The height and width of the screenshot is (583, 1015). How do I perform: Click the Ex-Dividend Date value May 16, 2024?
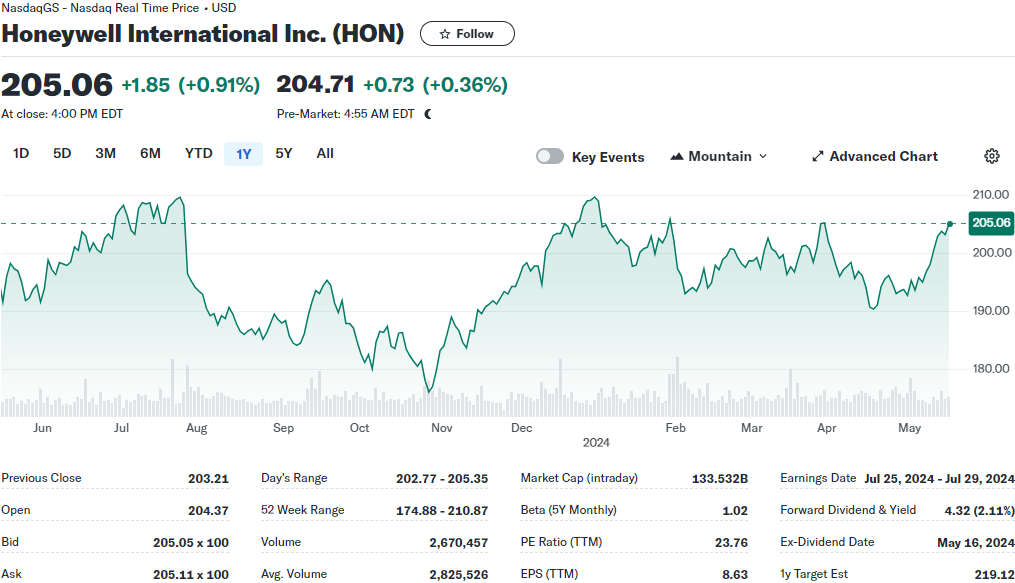(x=976, y=543)
